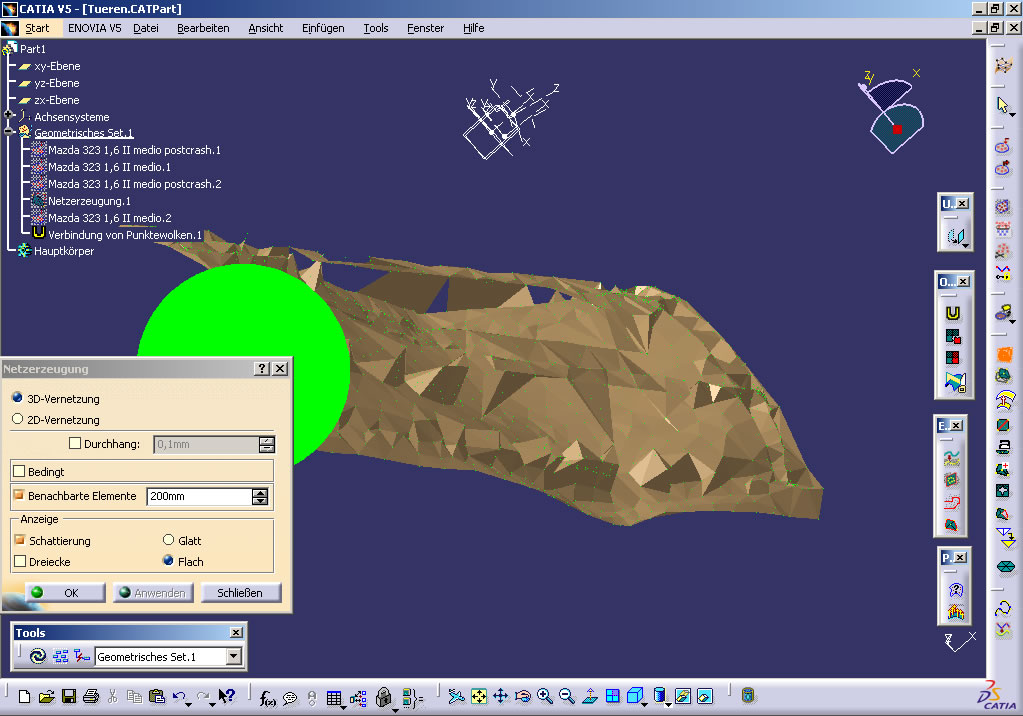Open the Einfügen menu
The image size is (1023, 716).
click(x=323, y=28)
